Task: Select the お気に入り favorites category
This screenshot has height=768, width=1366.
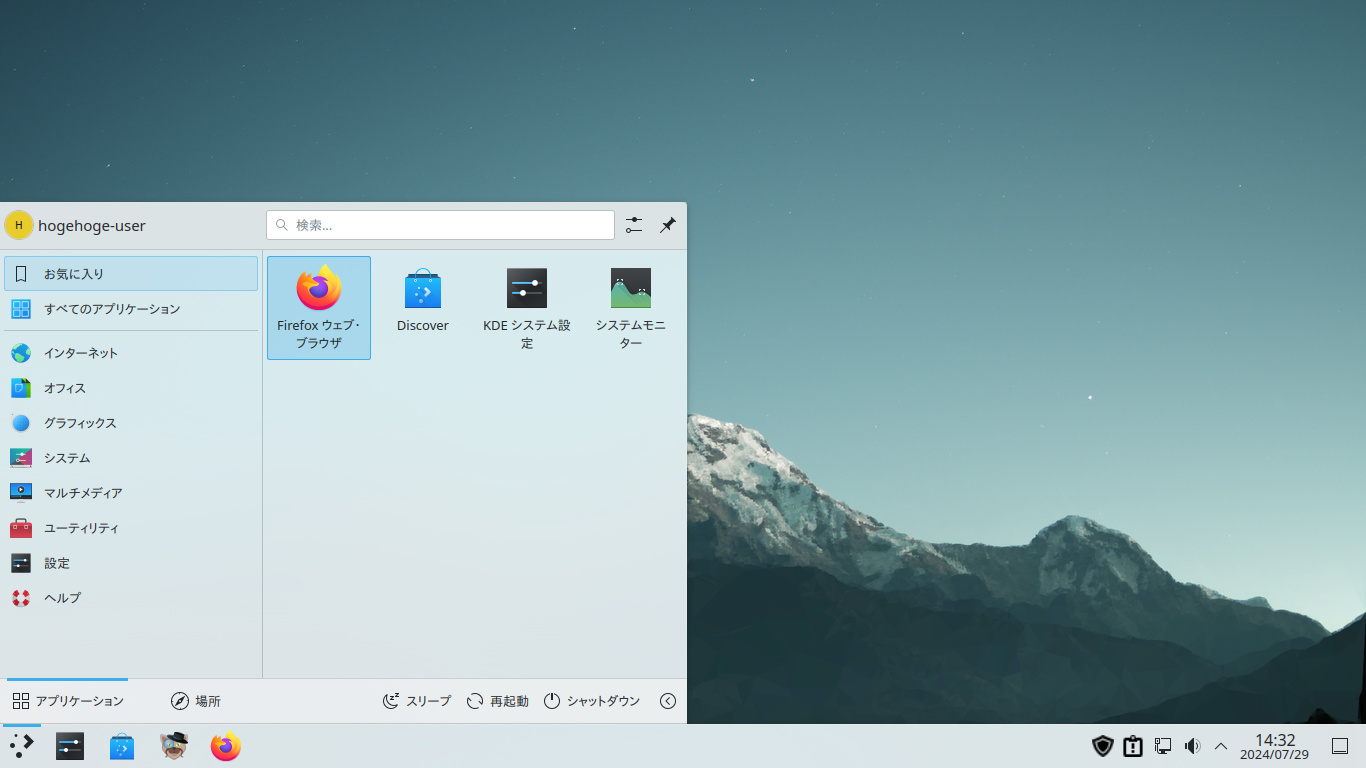Action: [131, 274]
